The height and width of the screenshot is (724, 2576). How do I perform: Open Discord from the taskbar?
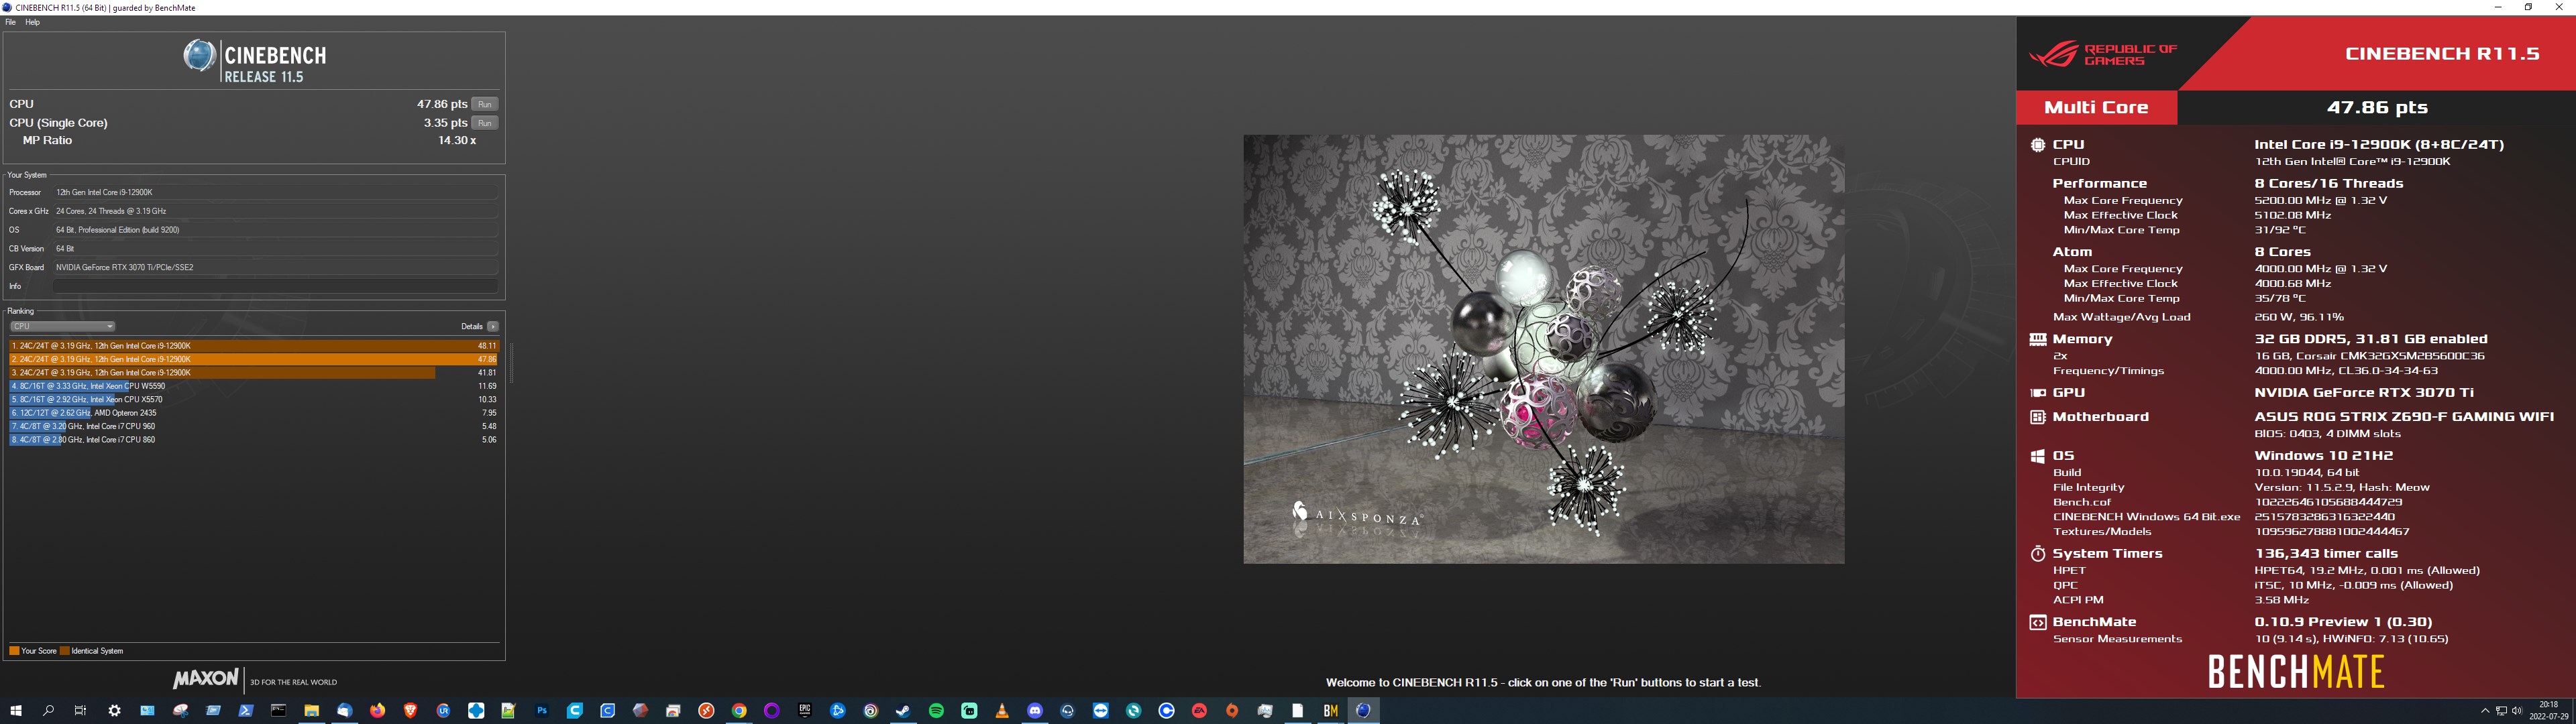pyautogui.click(x=1035, y=711)
